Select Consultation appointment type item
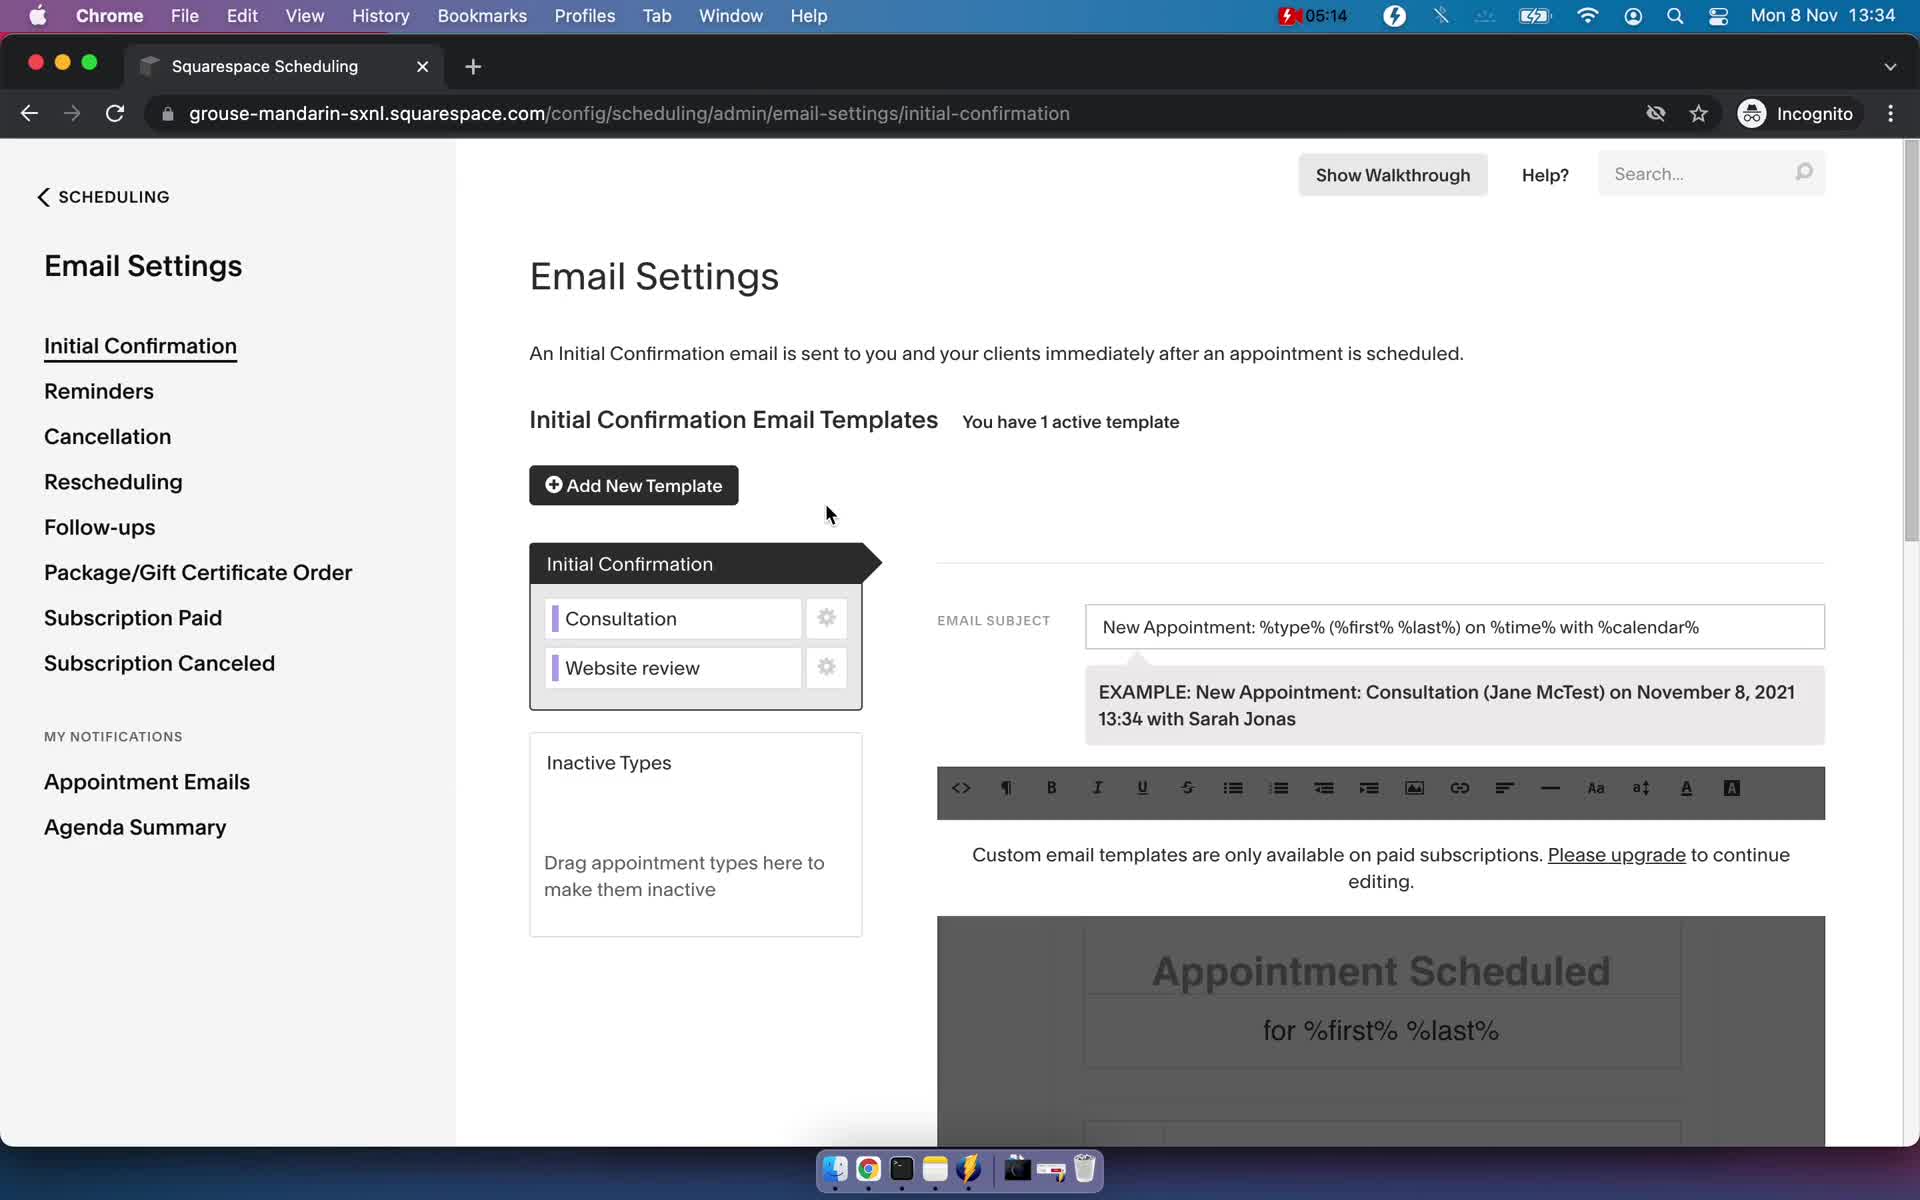 [x=673, y=618]
